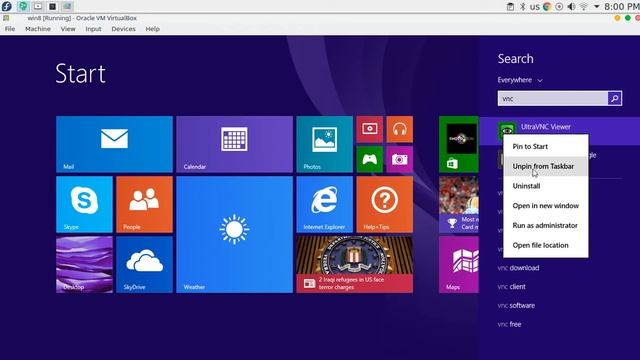Click the search box containing 'vnc'
640x360 pixels.
pos(553,98)
